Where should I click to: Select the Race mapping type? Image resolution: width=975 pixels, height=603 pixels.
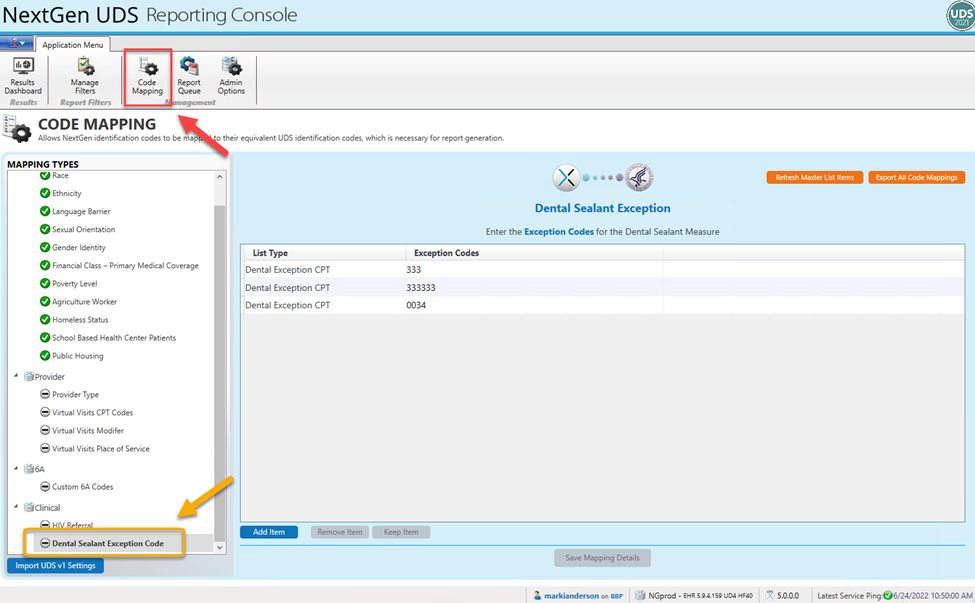point(60,175)
